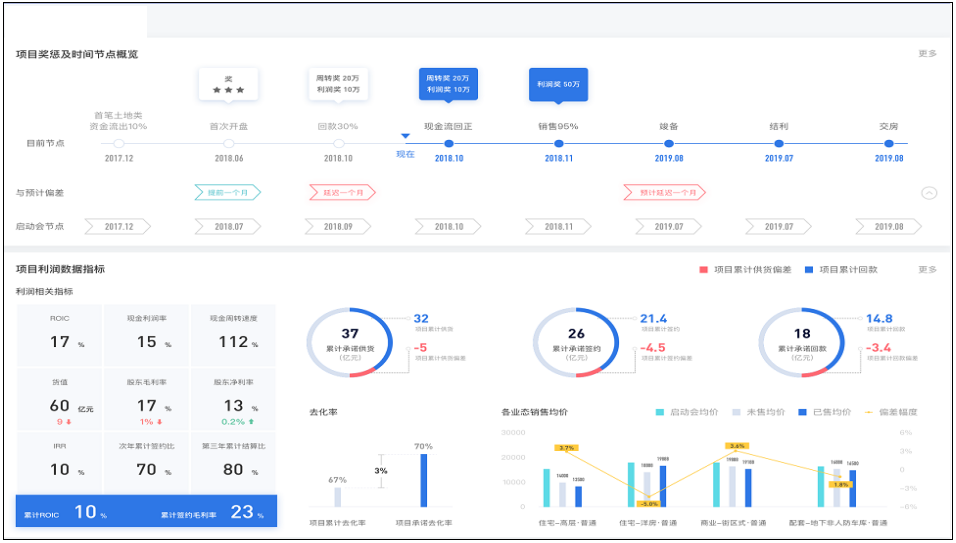The height and width of the screenshot is (543, 956).
Task: Click white 周转奖 20万 tooltip above 回款30%
Action: click(x=338, y=84)
